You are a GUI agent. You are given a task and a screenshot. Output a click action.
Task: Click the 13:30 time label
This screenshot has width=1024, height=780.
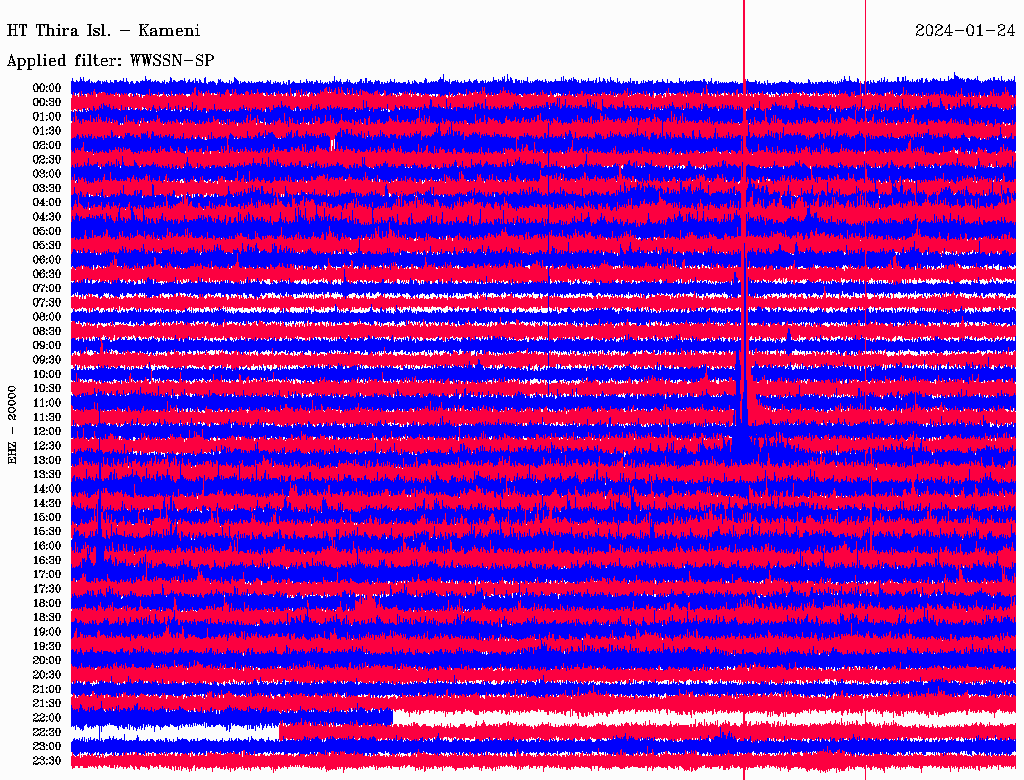tap(47, 475)
